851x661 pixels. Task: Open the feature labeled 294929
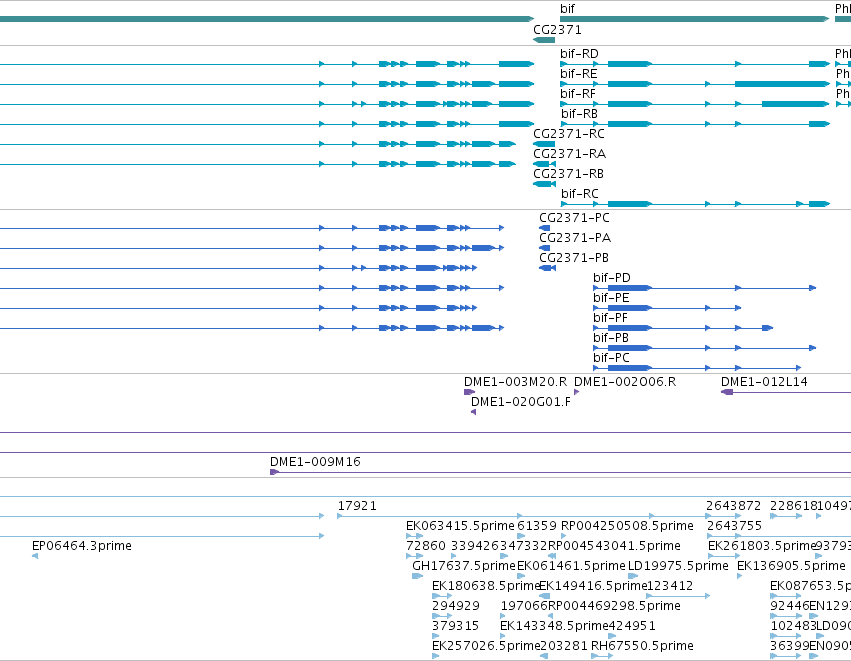click(455, 606)
